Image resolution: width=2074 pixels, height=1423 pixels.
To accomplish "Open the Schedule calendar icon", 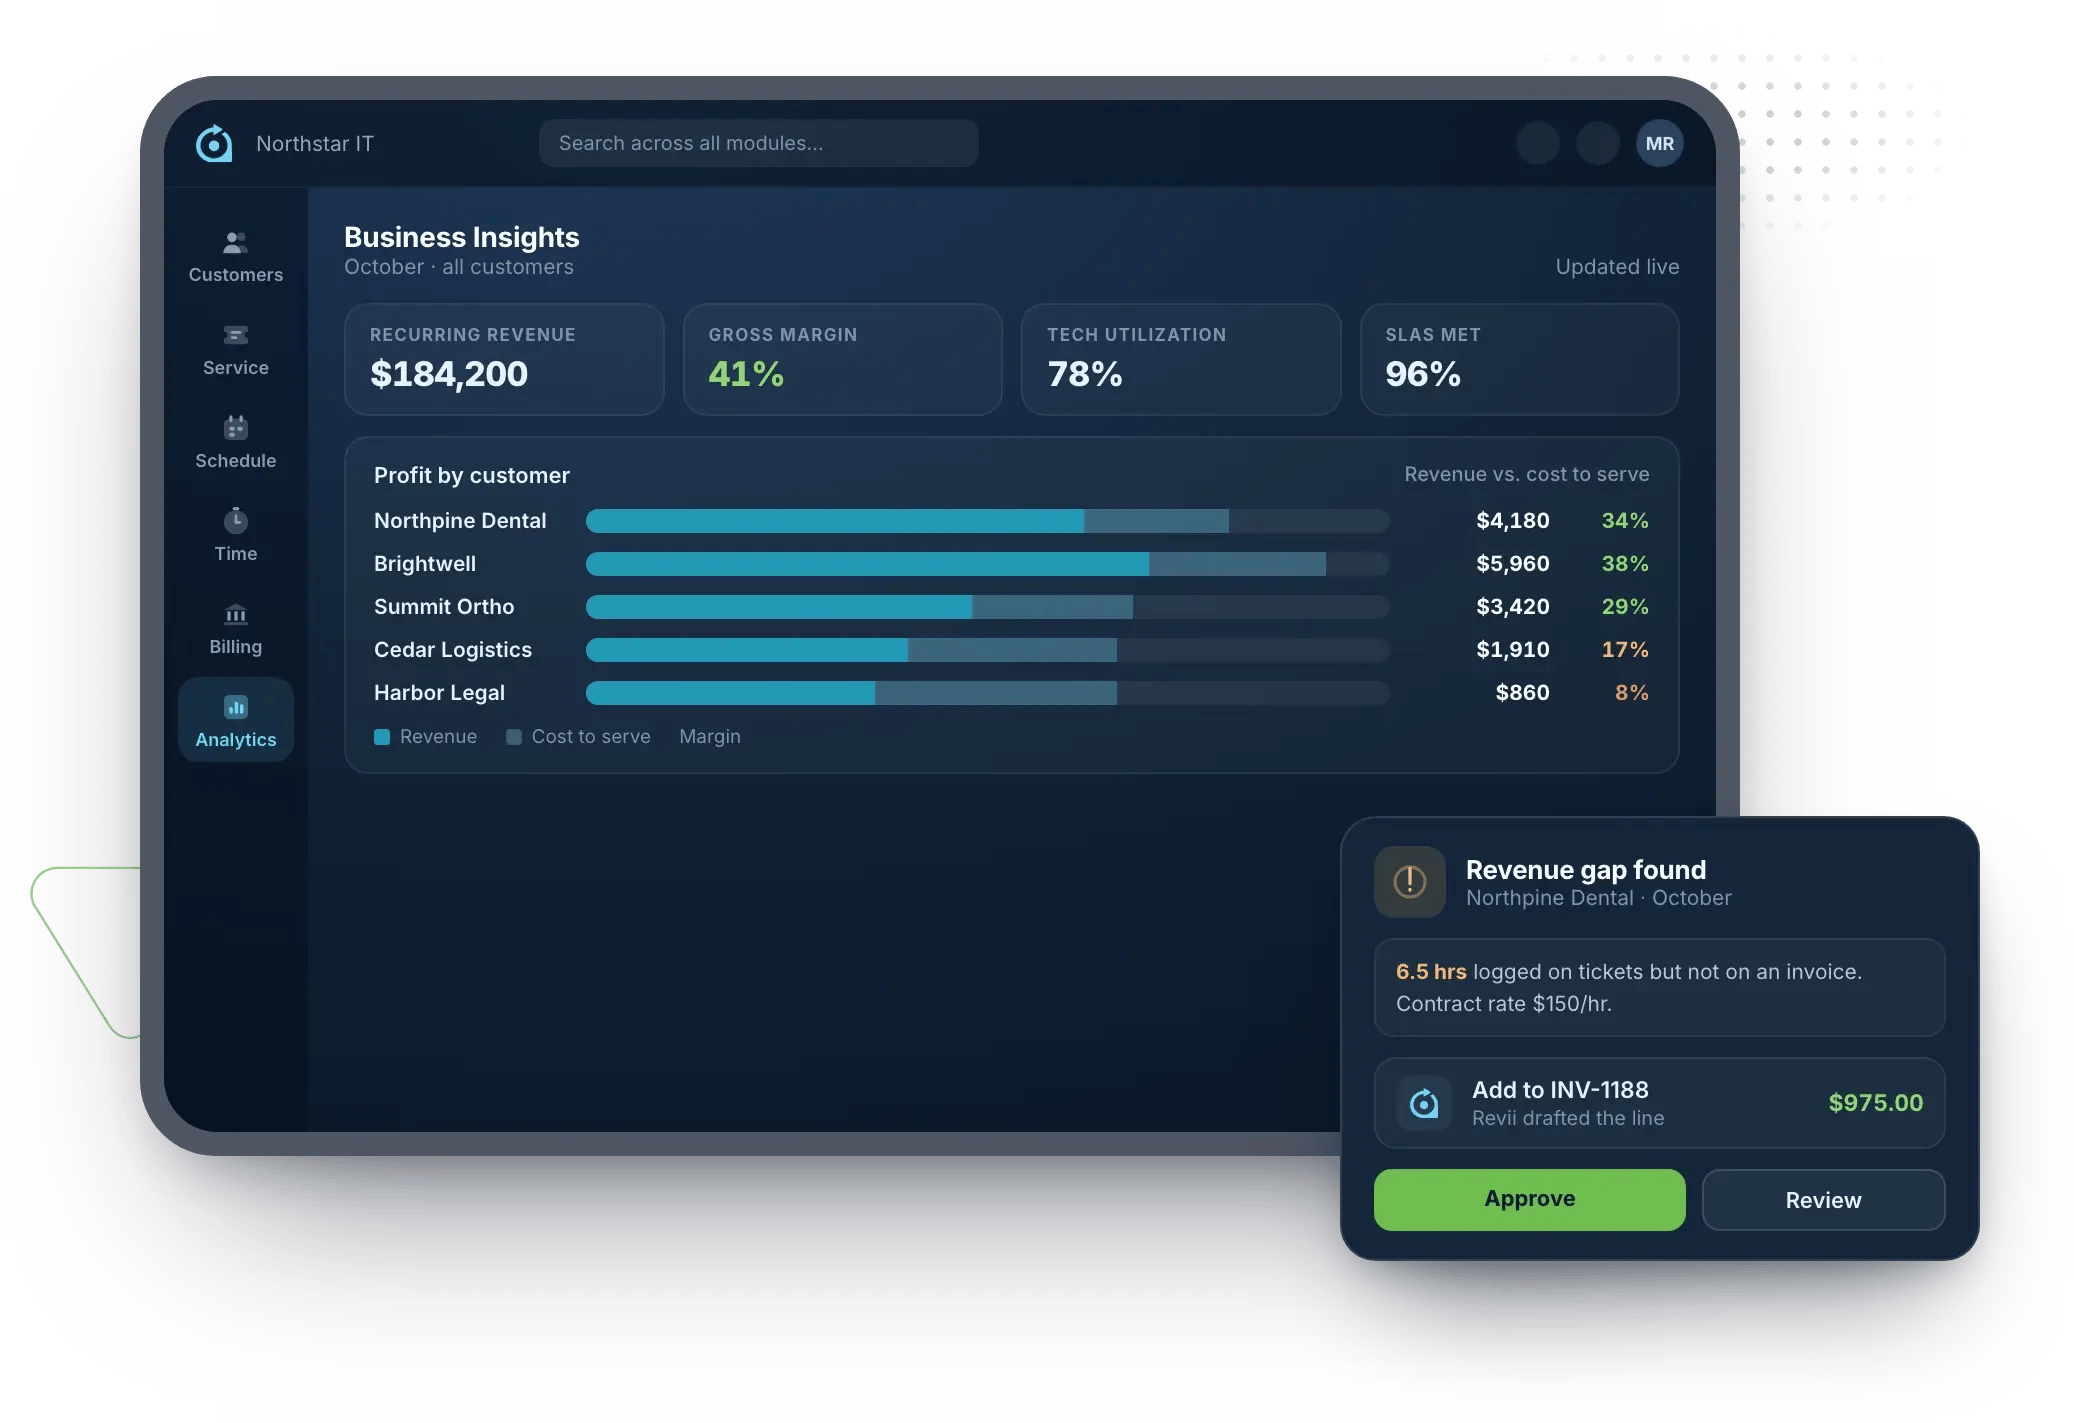I will click(236, 427).
